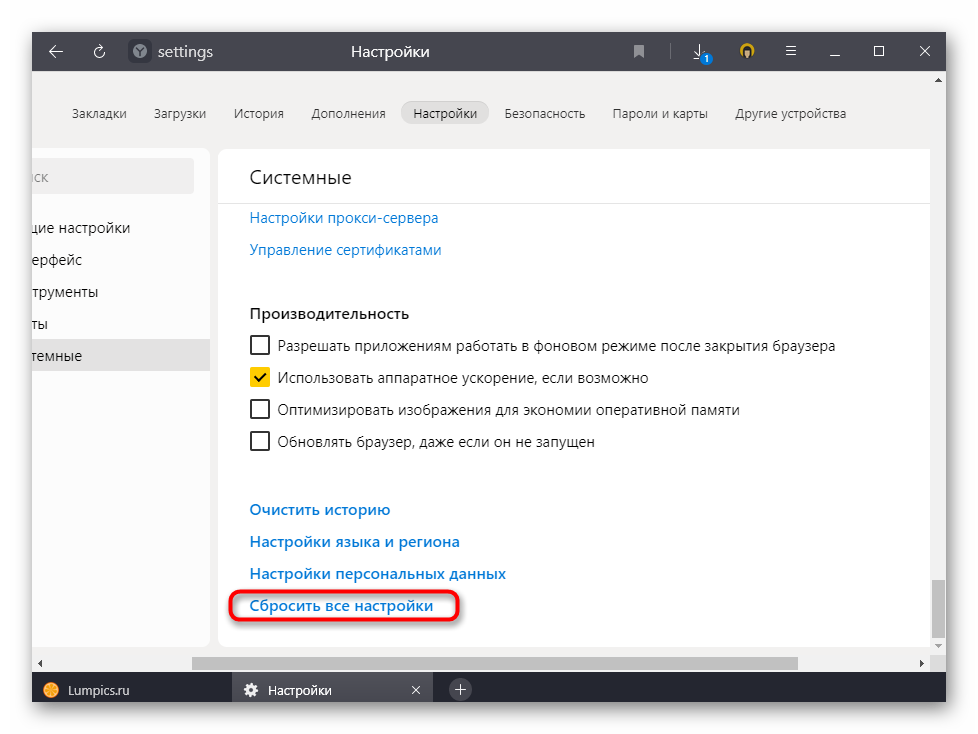Open Настройки прокси-сервера link
978x734 pixels.
coord(344,218)
